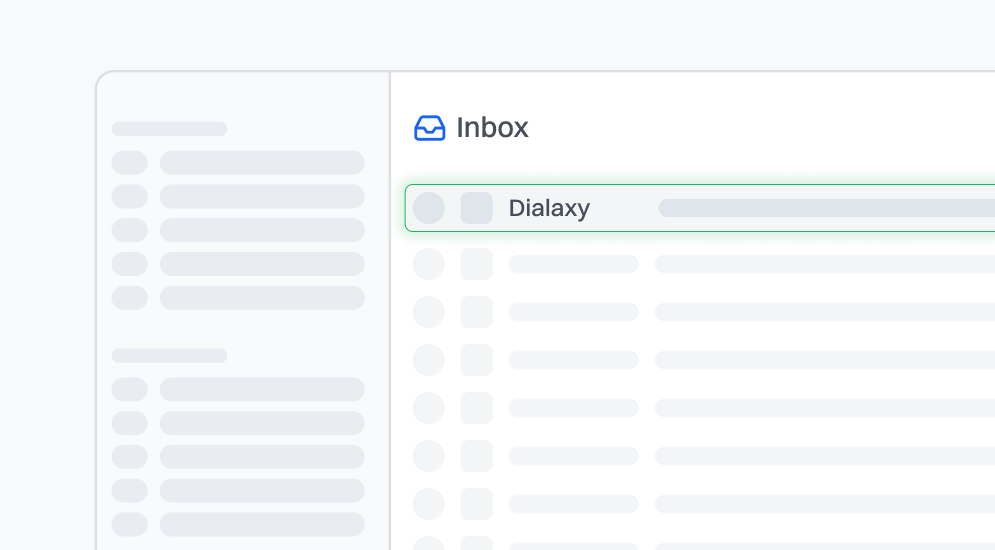
Task: Select last item label in top sidebar group
Action: point(262,298)
